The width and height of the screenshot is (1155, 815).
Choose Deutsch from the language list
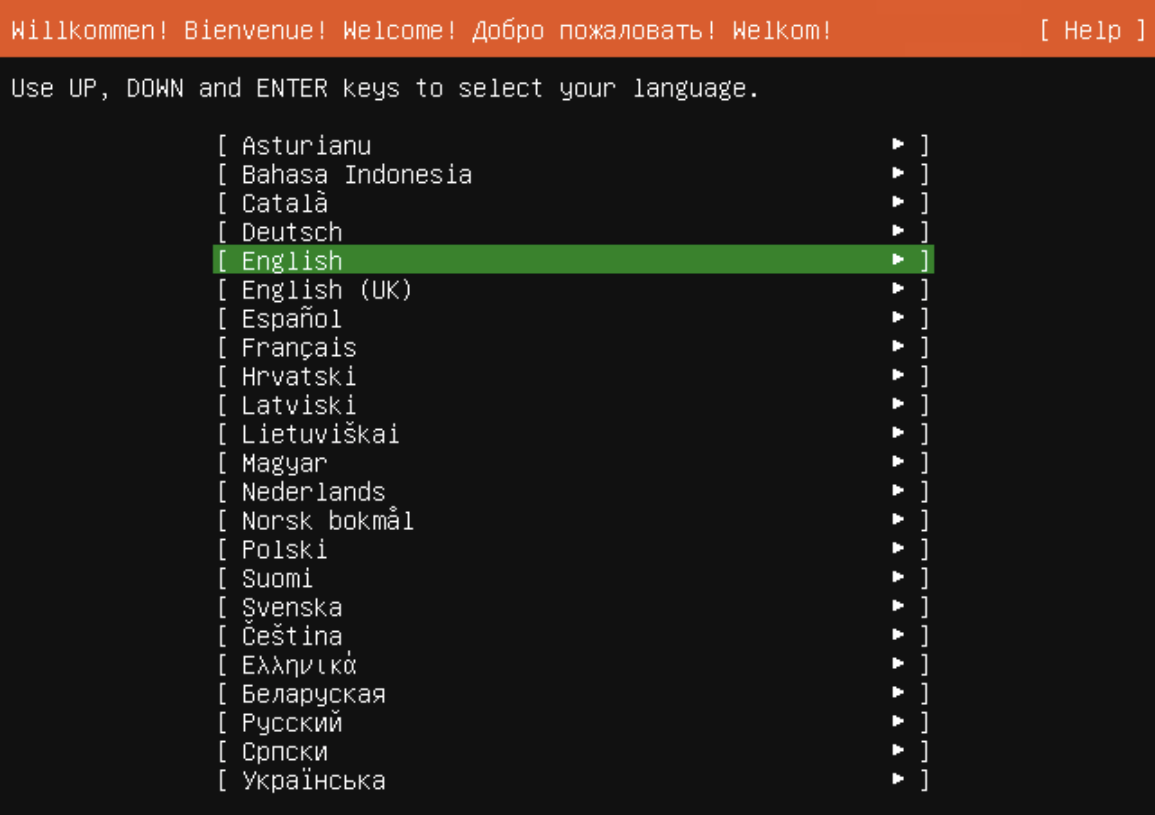[290, 232]
